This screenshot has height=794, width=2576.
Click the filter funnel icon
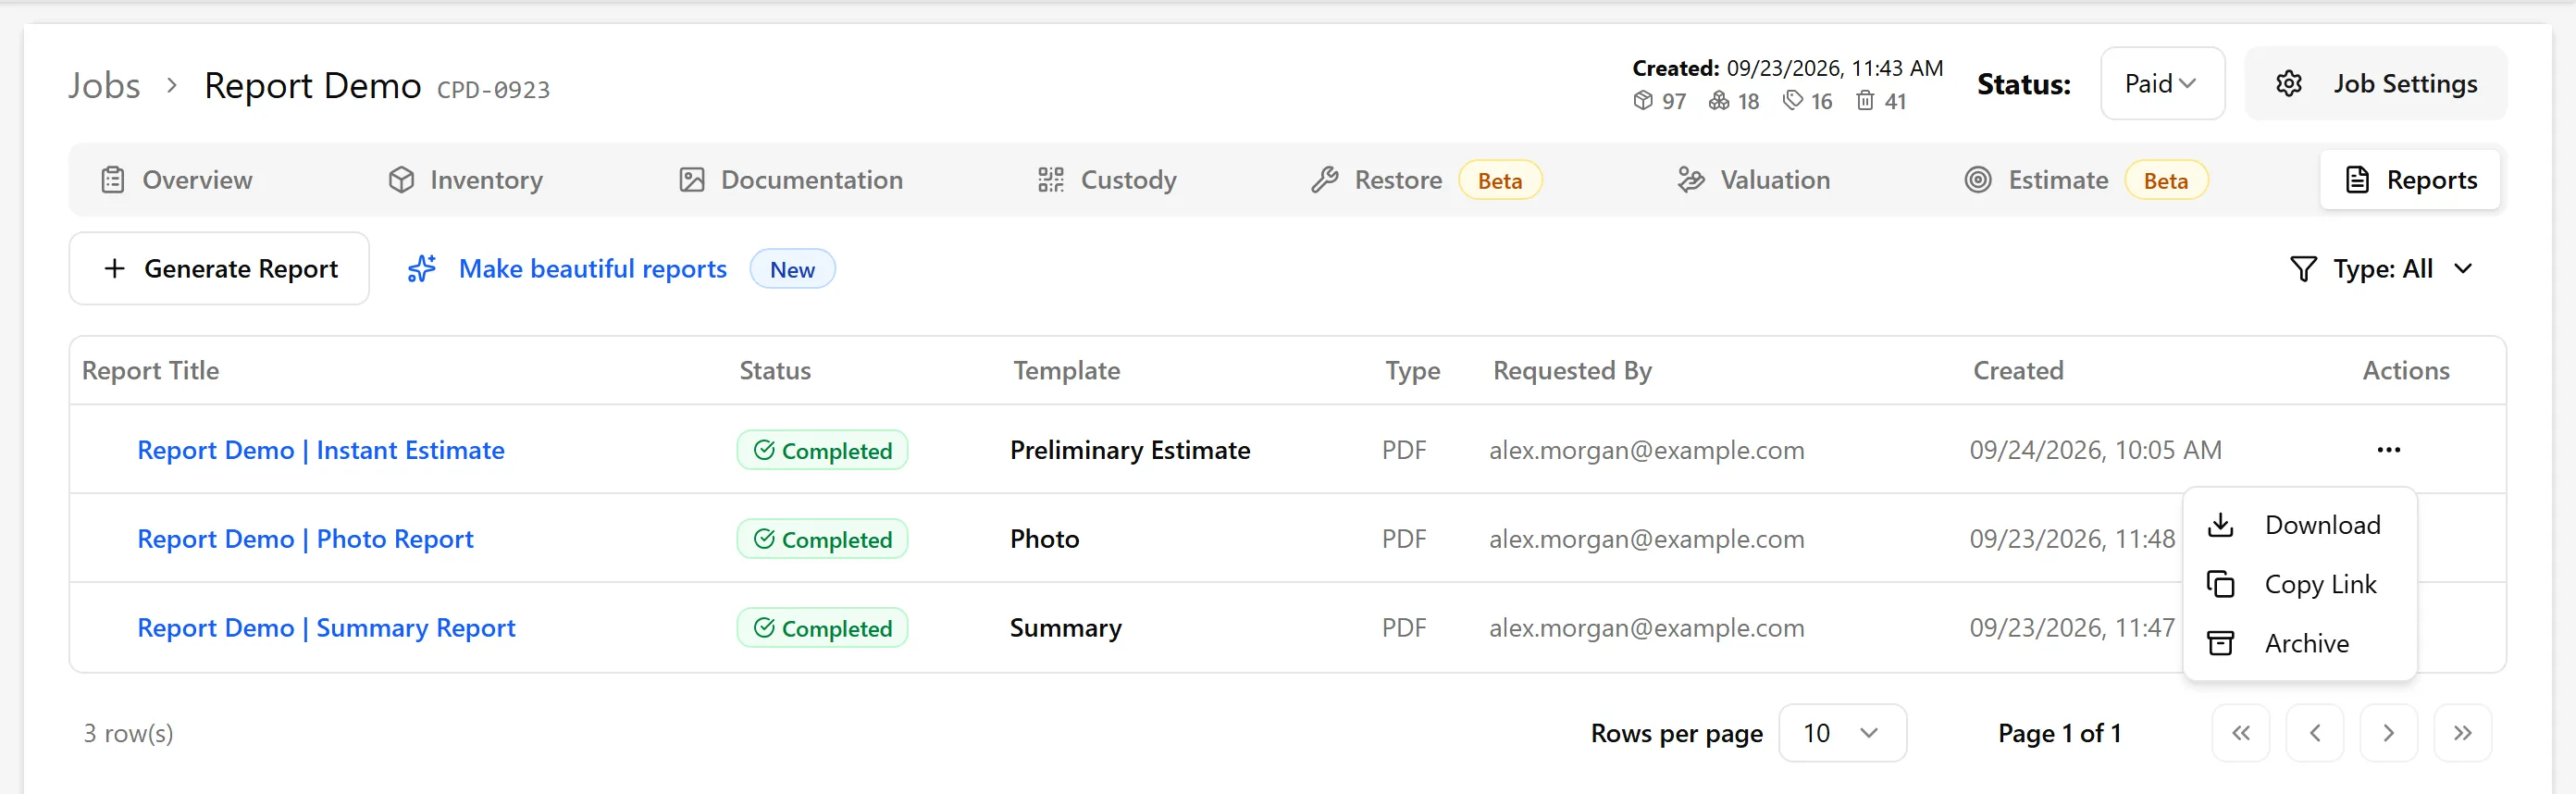click(2303, 269)
